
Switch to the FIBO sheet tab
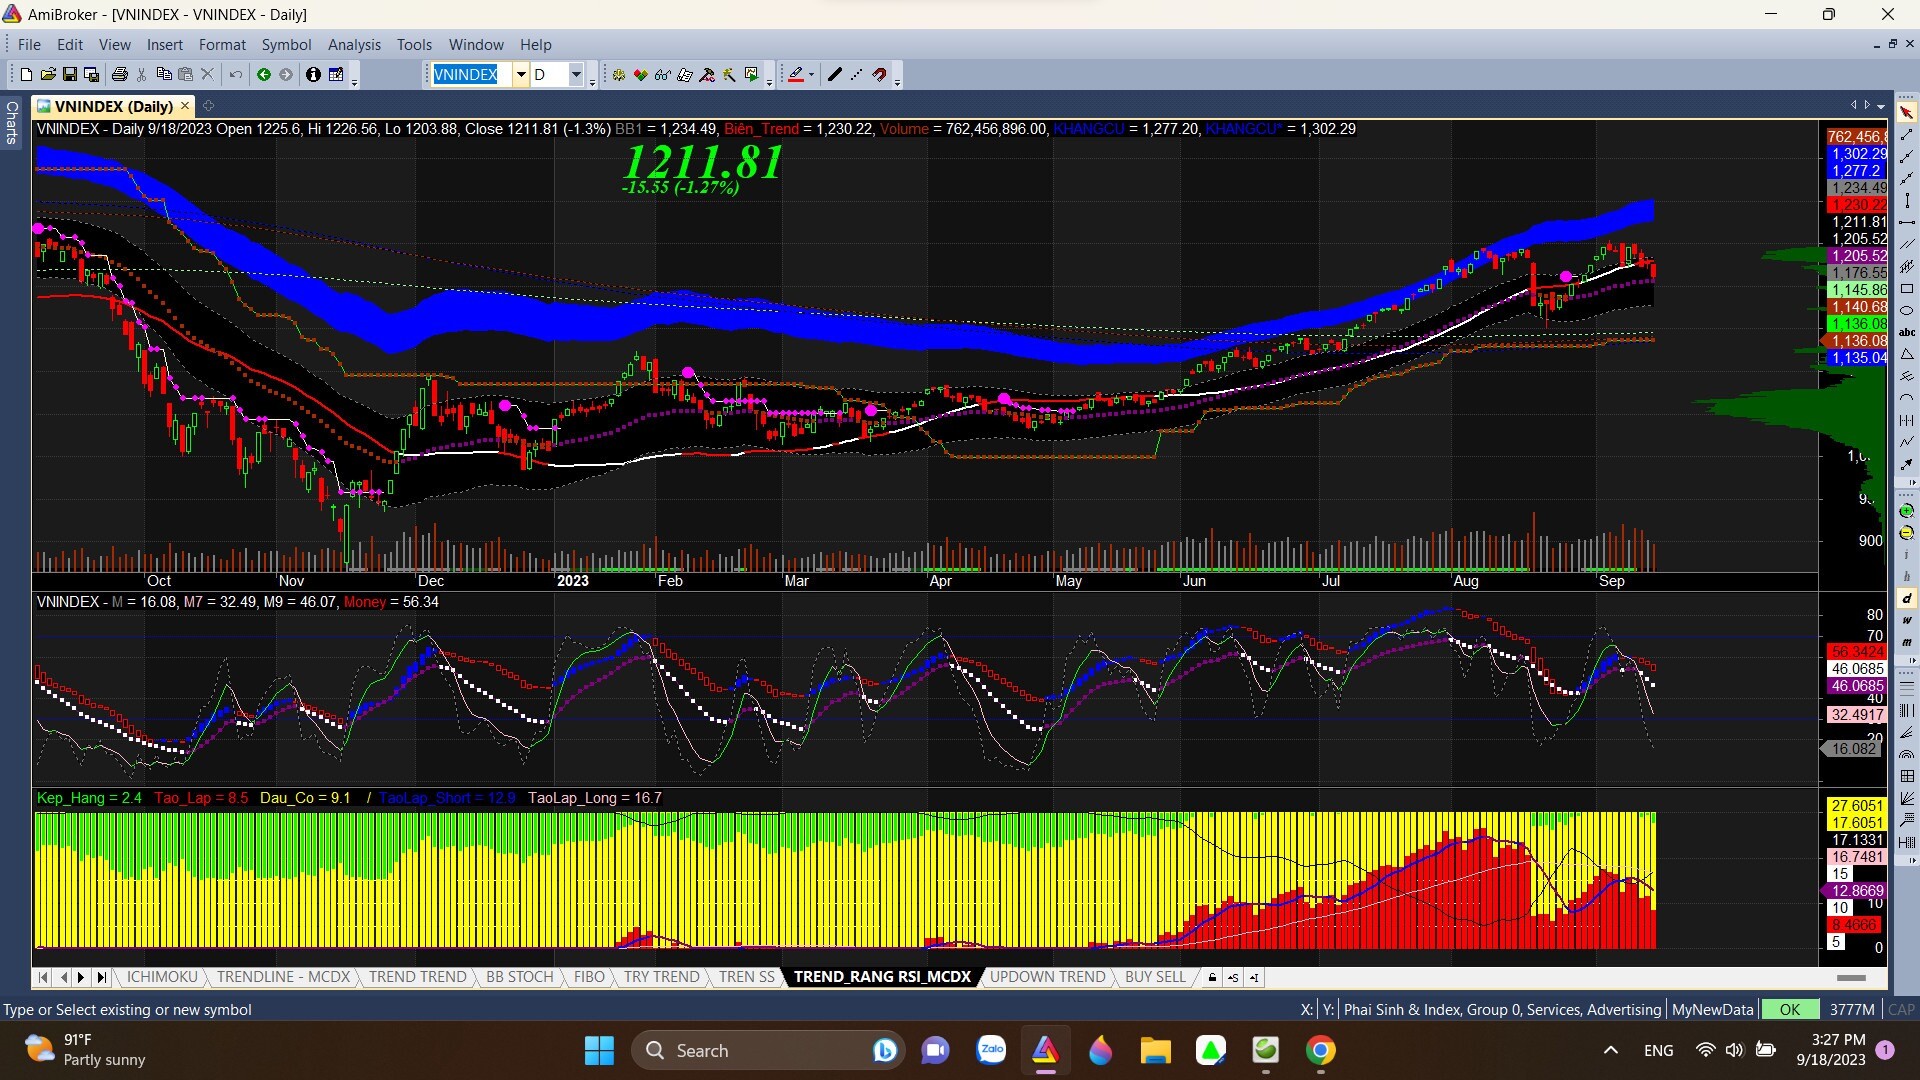(589, 977)
